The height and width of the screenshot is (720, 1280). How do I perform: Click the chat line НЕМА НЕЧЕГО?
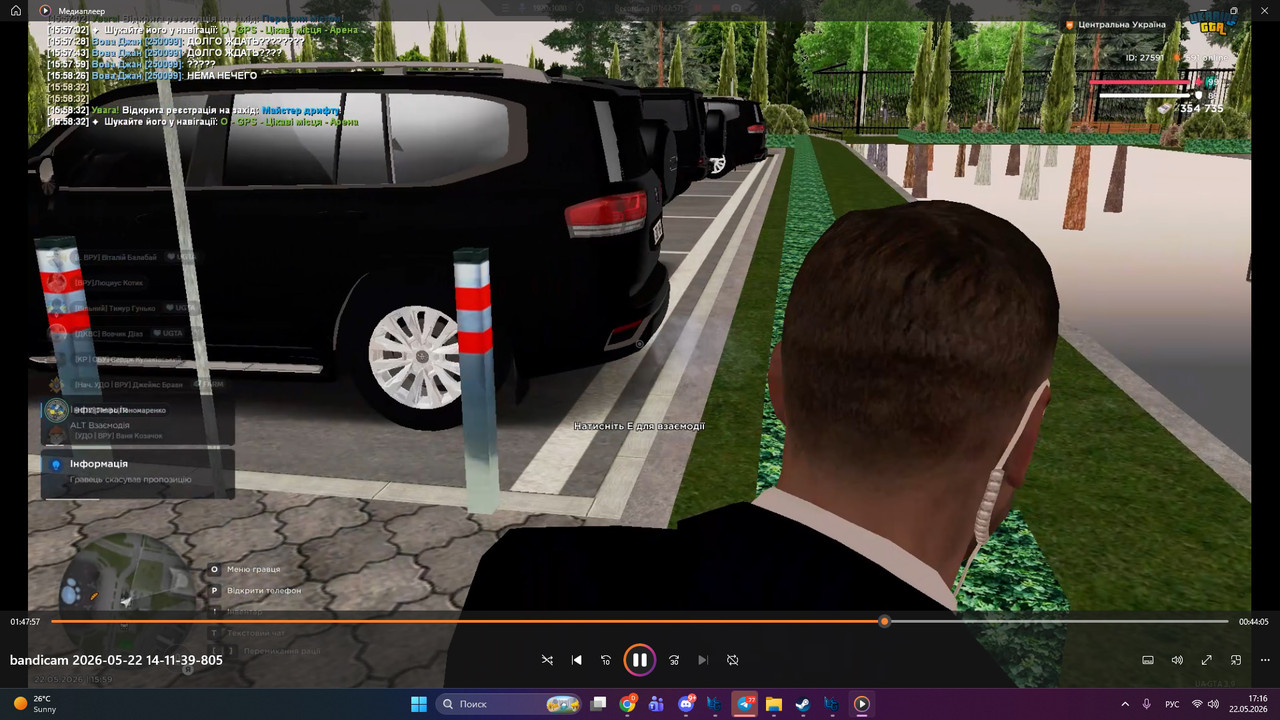tap(221, 75)
